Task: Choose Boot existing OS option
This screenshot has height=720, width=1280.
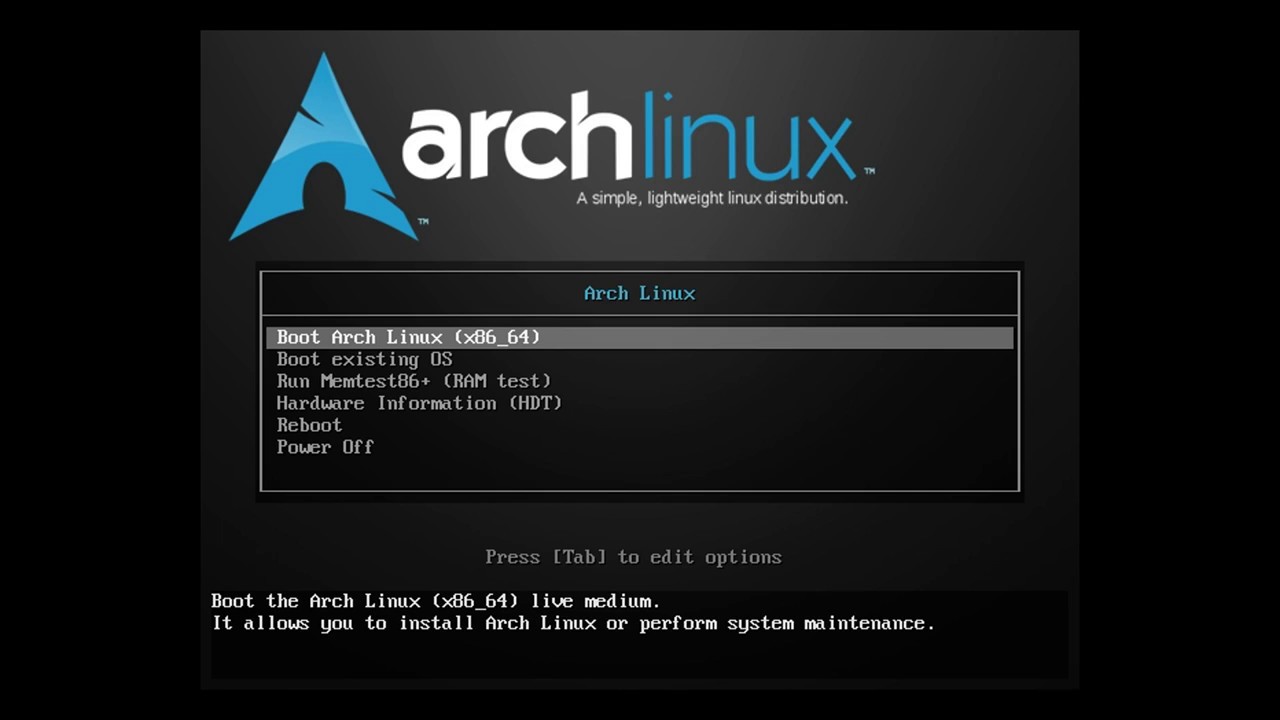Action: click(365, 359)
